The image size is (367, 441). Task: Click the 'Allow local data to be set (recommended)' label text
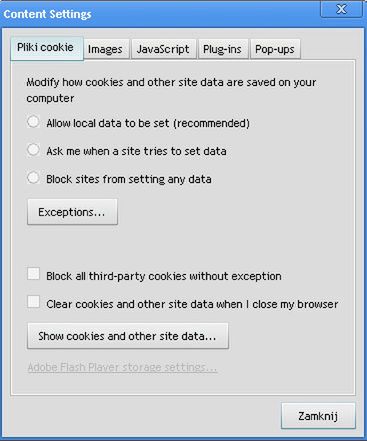coord(148,123)
